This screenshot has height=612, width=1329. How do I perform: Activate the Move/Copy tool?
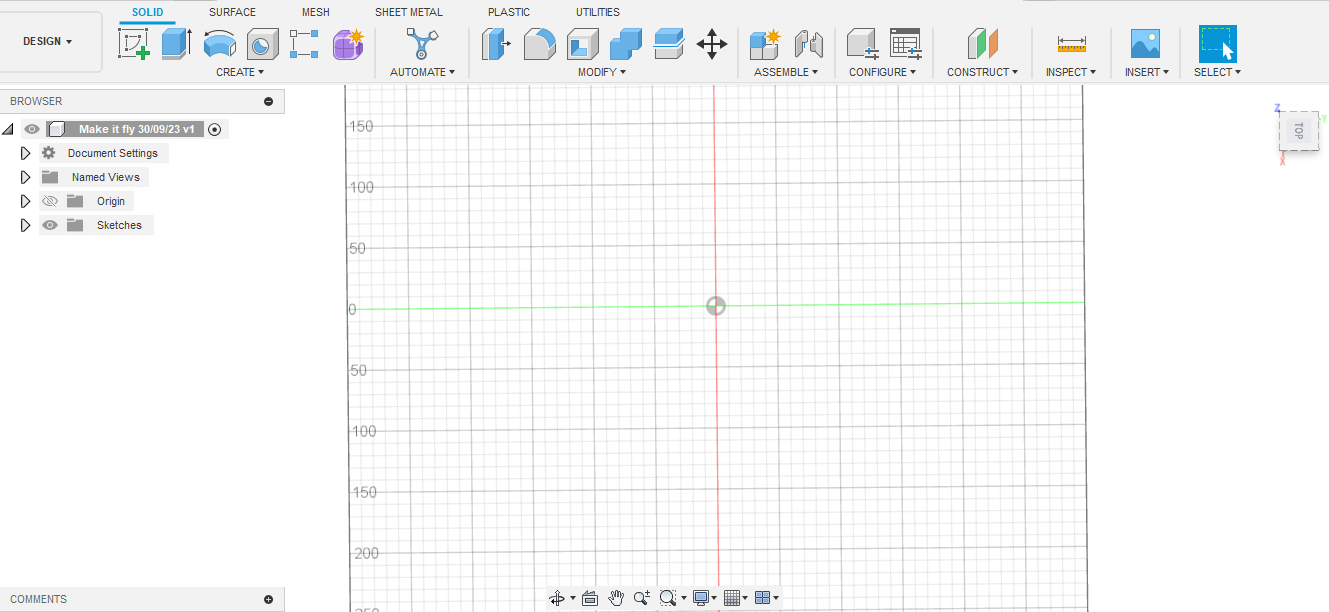pos(711,44)
